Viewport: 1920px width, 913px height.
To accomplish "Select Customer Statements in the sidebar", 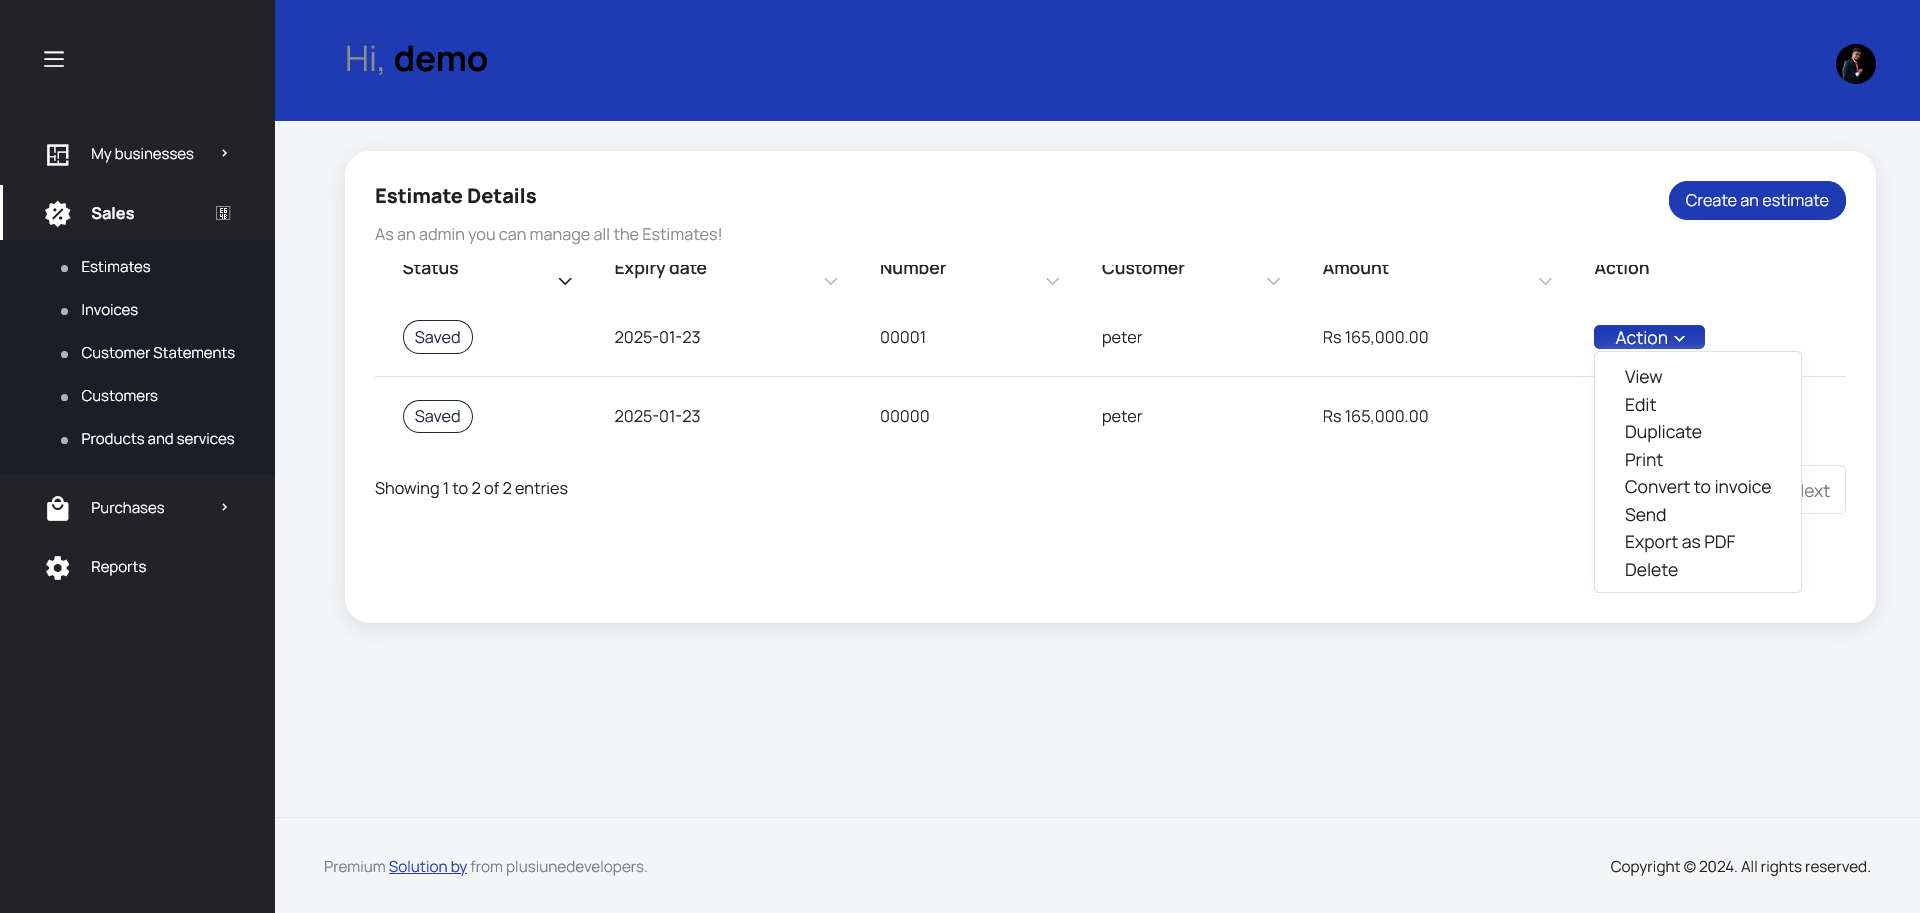I will click(157, 352).
